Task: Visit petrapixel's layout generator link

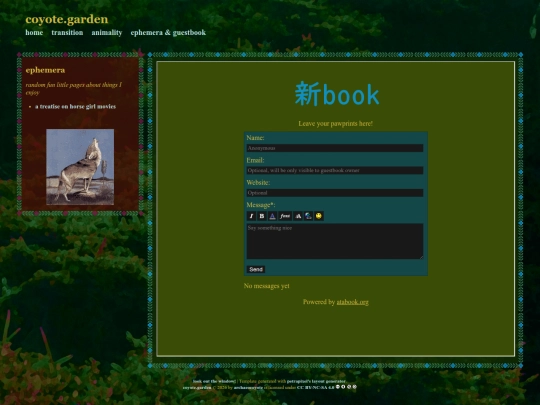Action: [316, 381]
